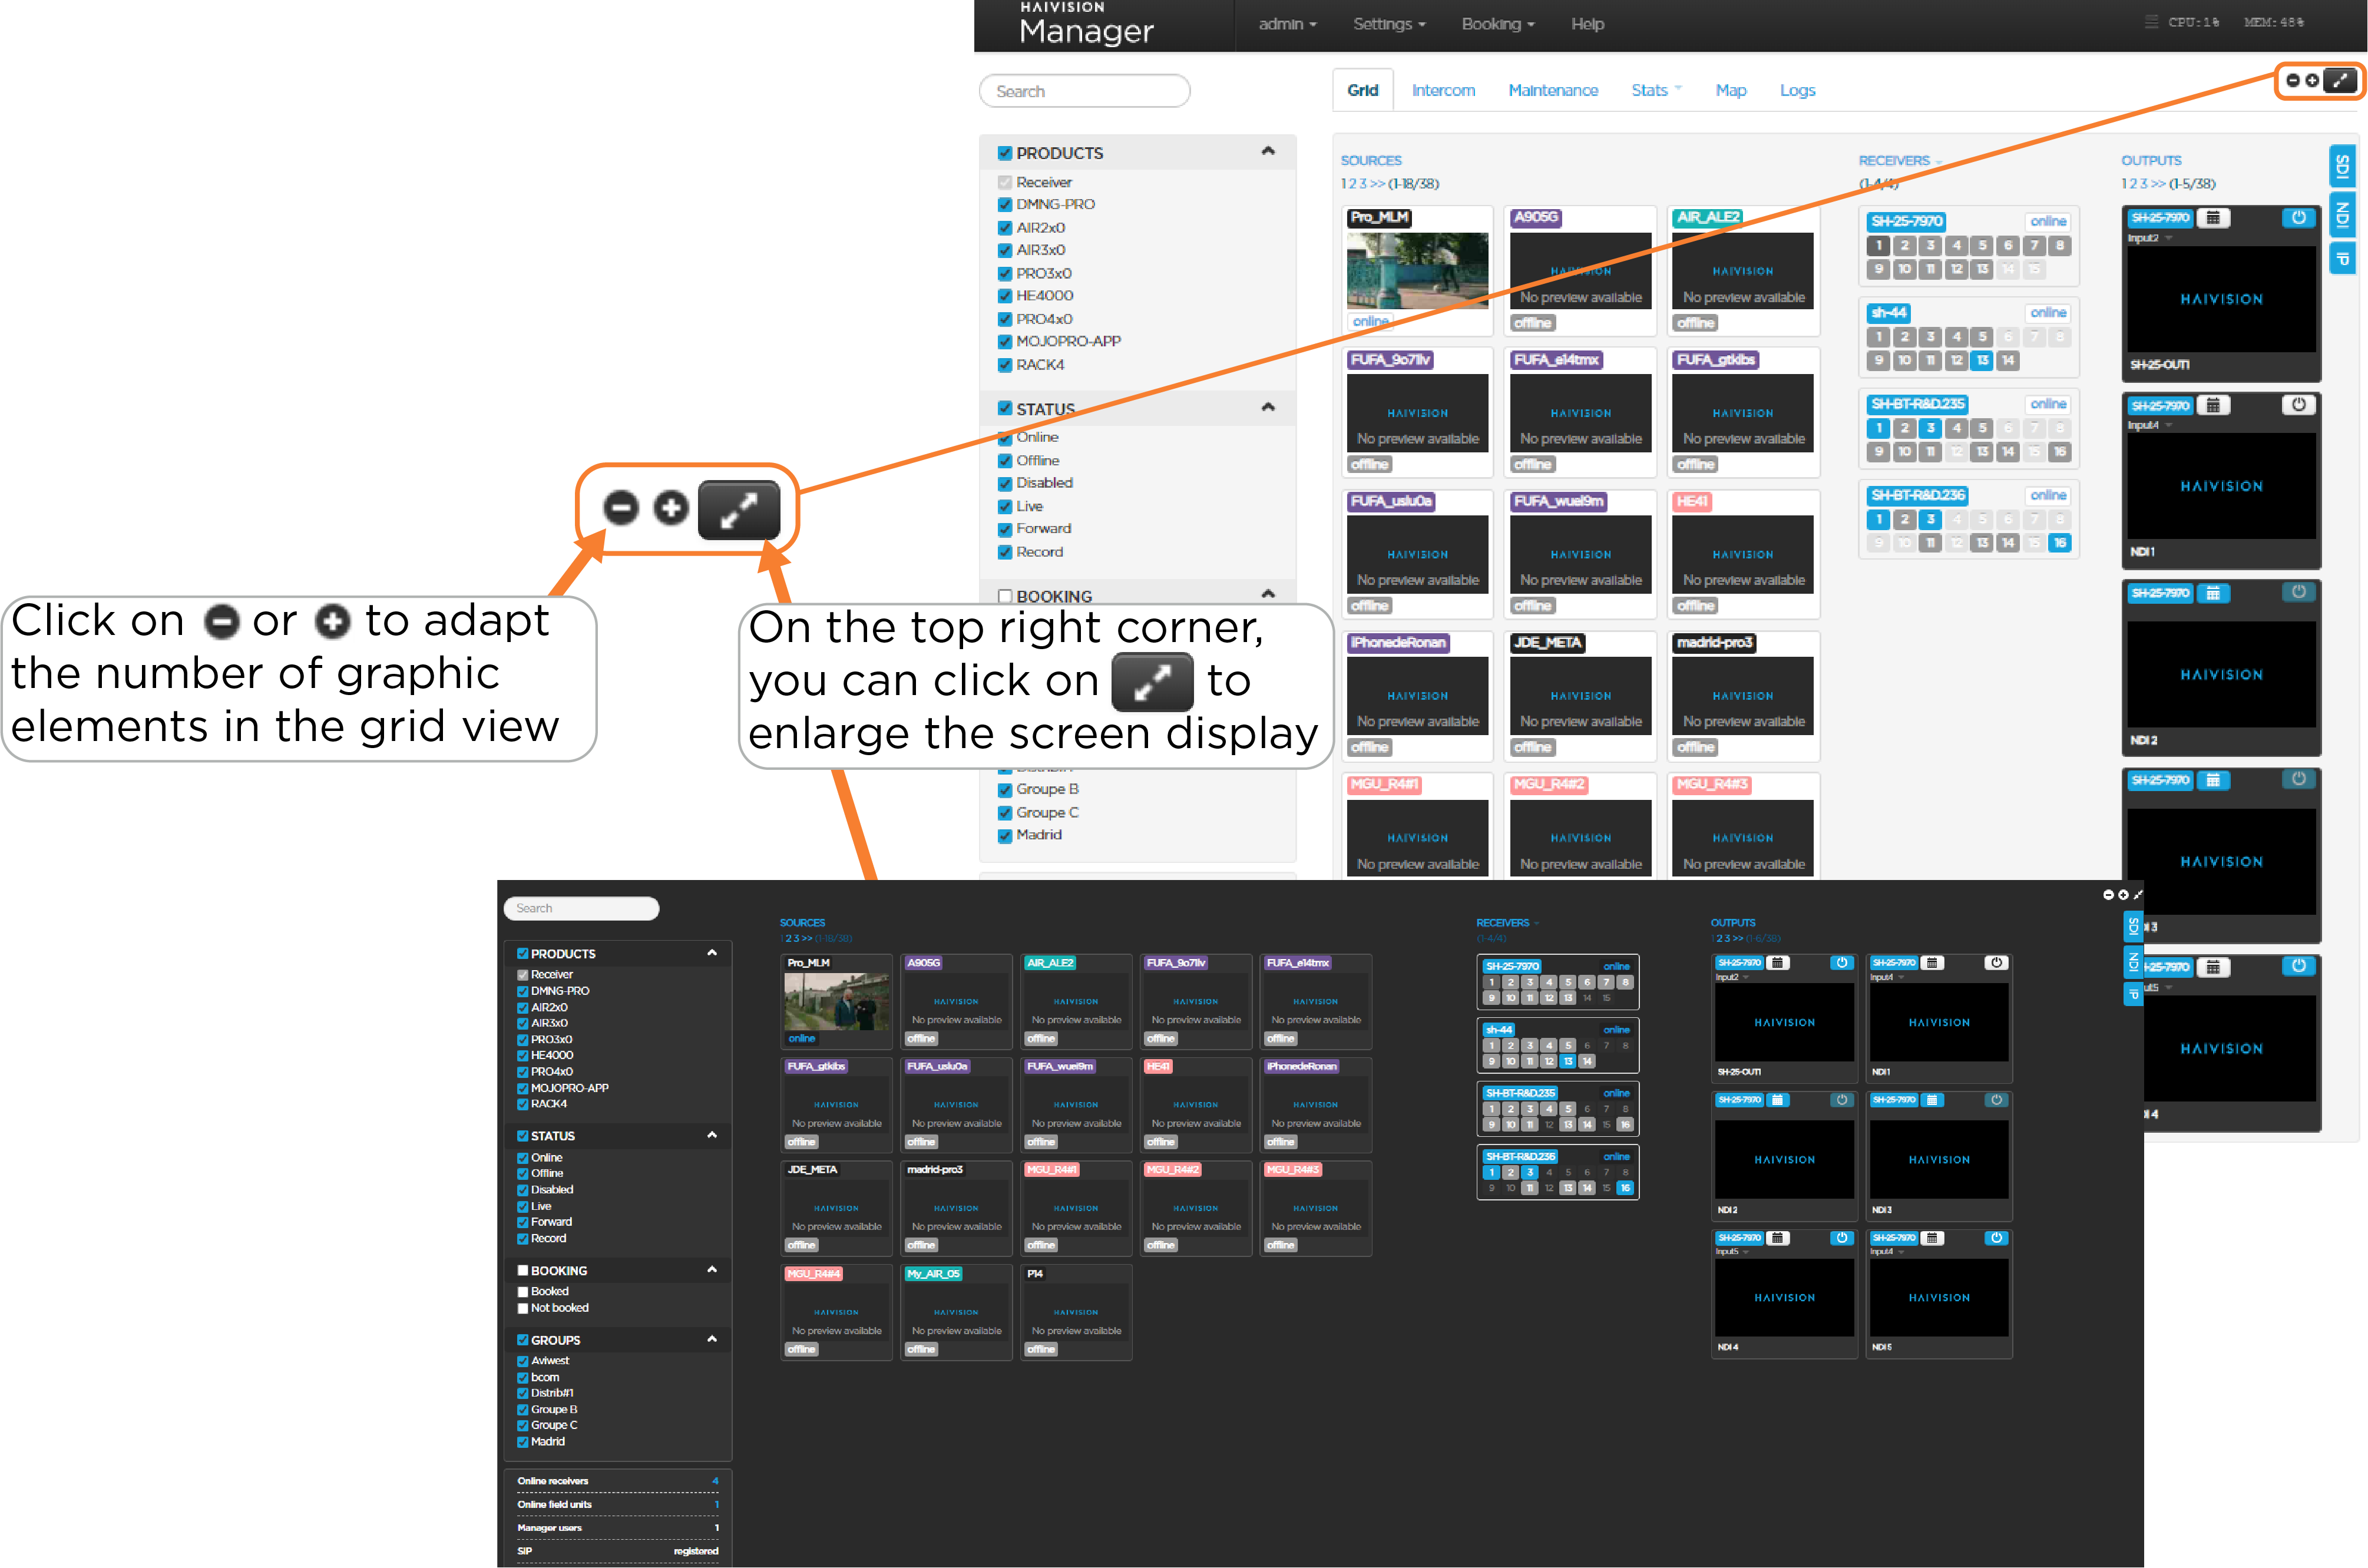Click the minus icon to reduce grid elements
Screen dimensions: 2368x1568
tap(2293, 81)
